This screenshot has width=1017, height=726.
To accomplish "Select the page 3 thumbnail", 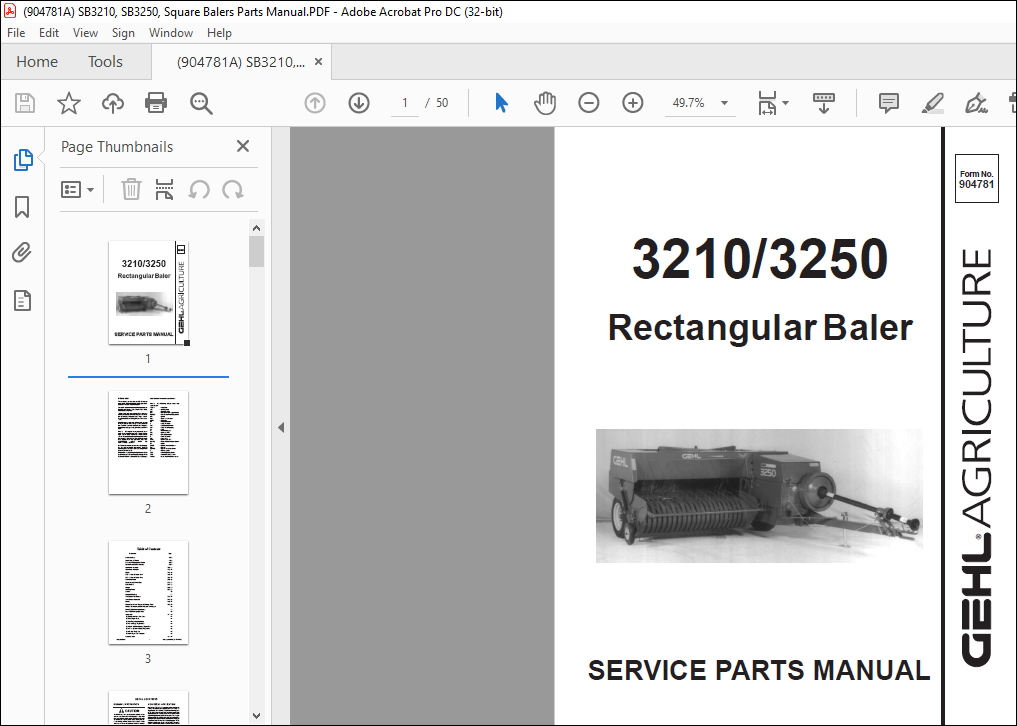I will (x=149, y=592).
